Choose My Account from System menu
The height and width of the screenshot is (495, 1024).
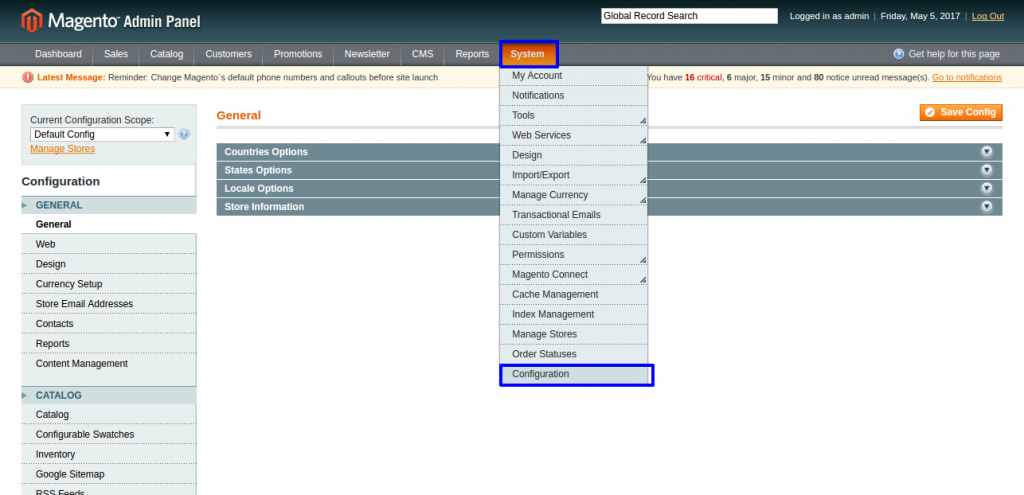[x=574, y=76]
